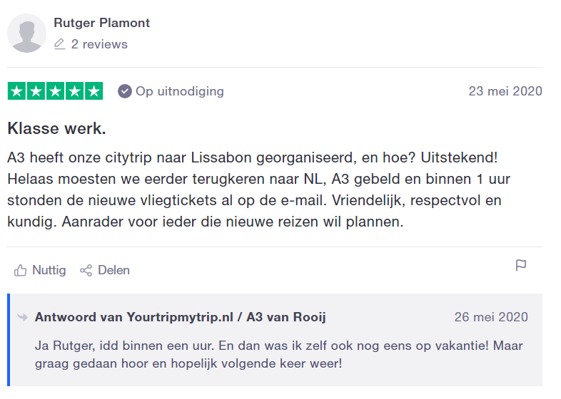This screenshot has width=561, height=399.
Task: Open the 2 reviews link
Action: tap(99, 44)
